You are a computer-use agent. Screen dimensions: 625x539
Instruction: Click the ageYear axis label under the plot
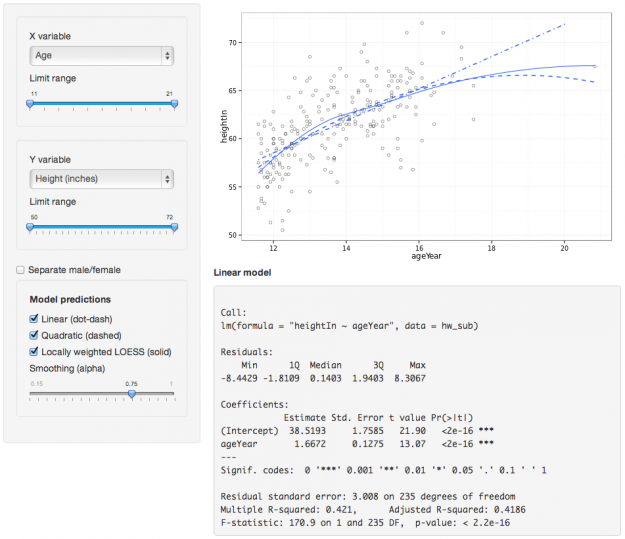click(x=426, y=256)
